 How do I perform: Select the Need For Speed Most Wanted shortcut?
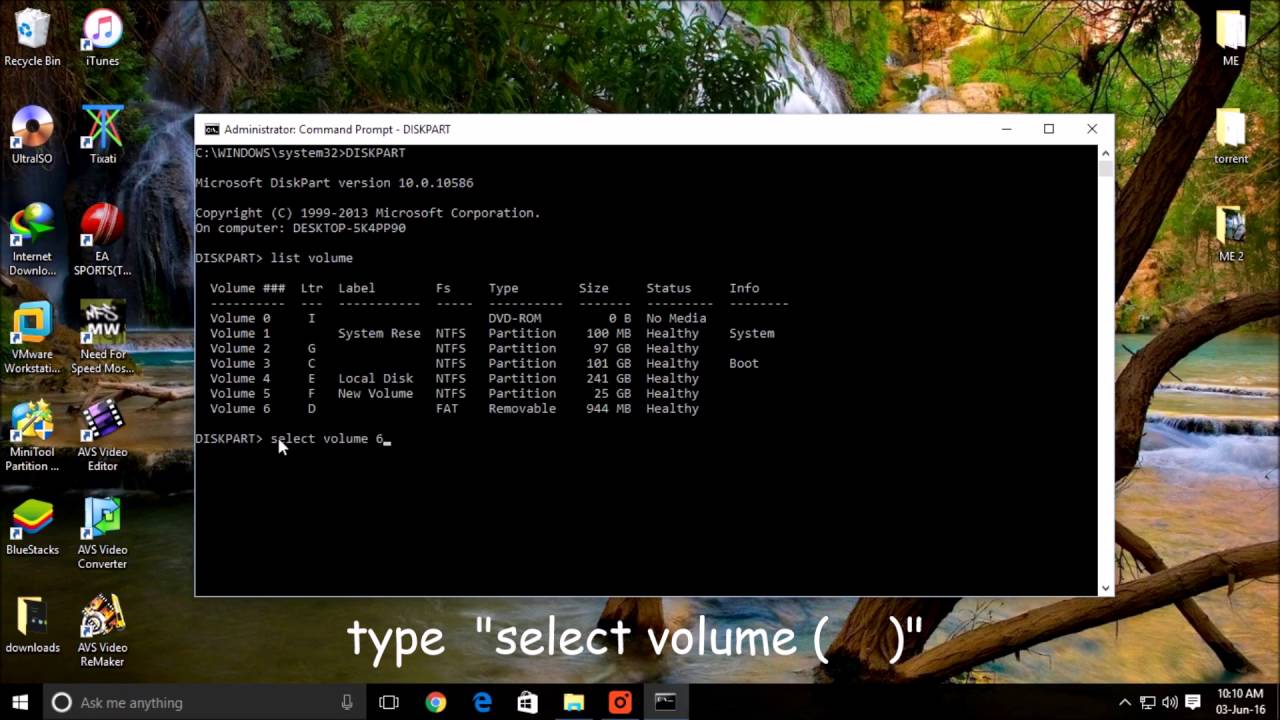tap(102, 338)
